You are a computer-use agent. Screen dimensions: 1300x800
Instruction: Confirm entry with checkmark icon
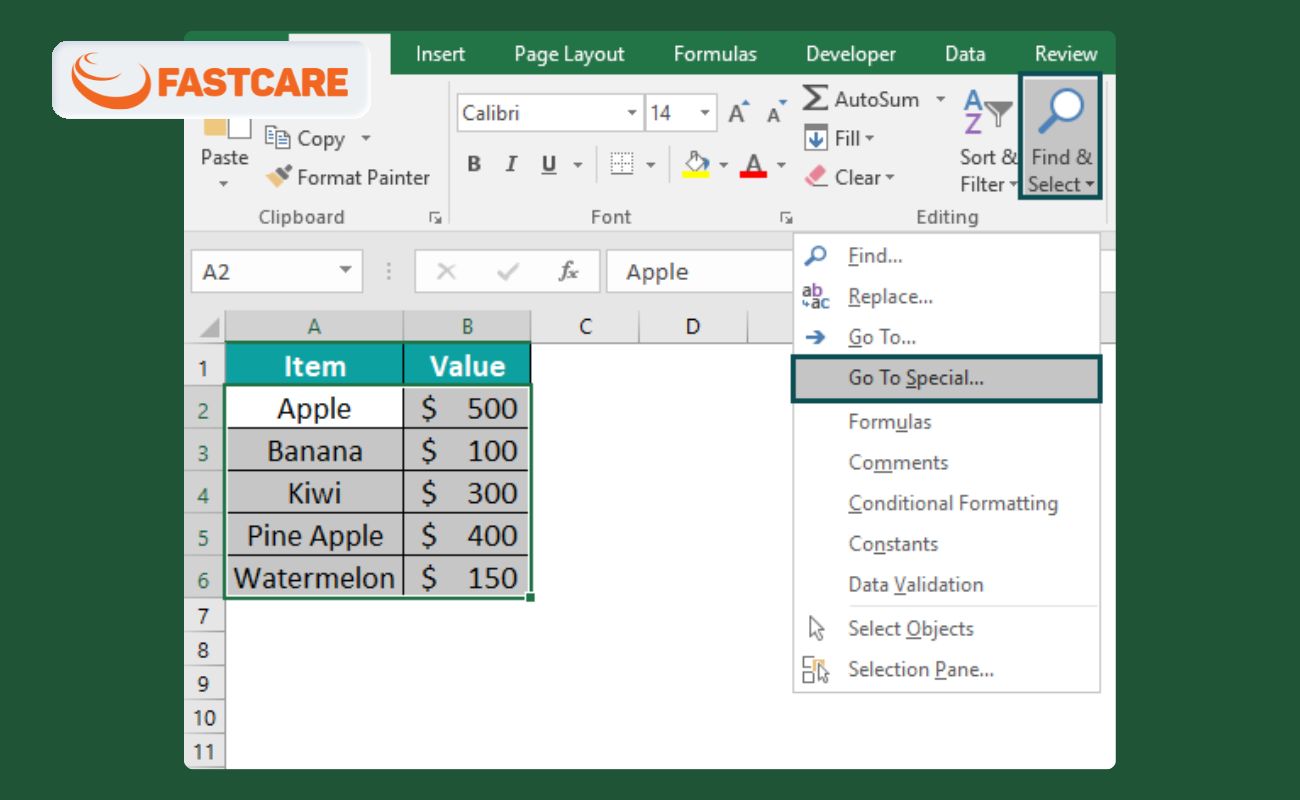coord(508,272)
